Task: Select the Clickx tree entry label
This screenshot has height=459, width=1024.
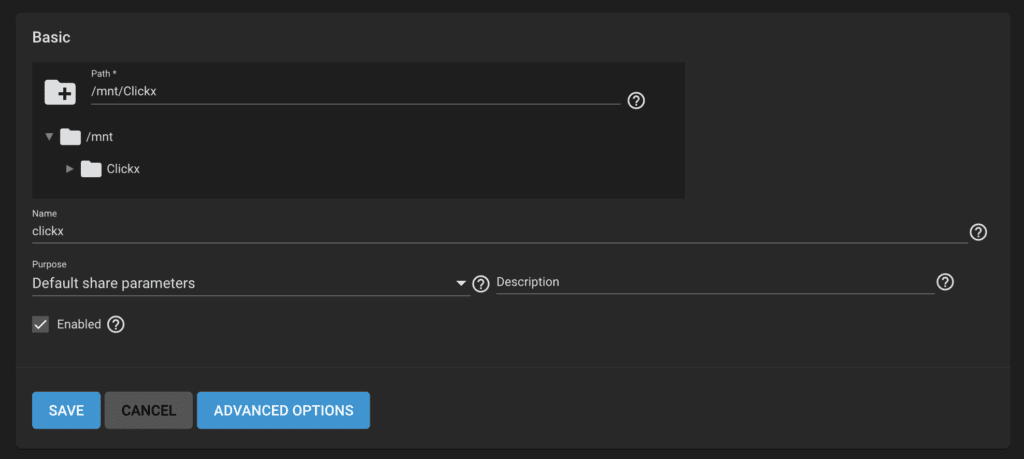Action: pos(123,169)
